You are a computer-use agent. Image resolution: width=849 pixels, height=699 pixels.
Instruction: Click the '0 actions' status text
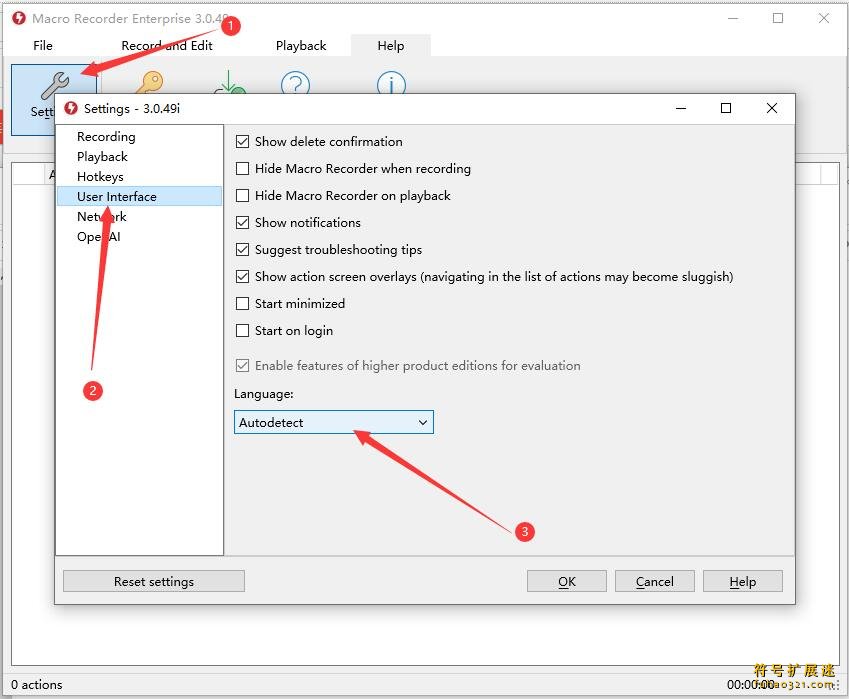37,684
